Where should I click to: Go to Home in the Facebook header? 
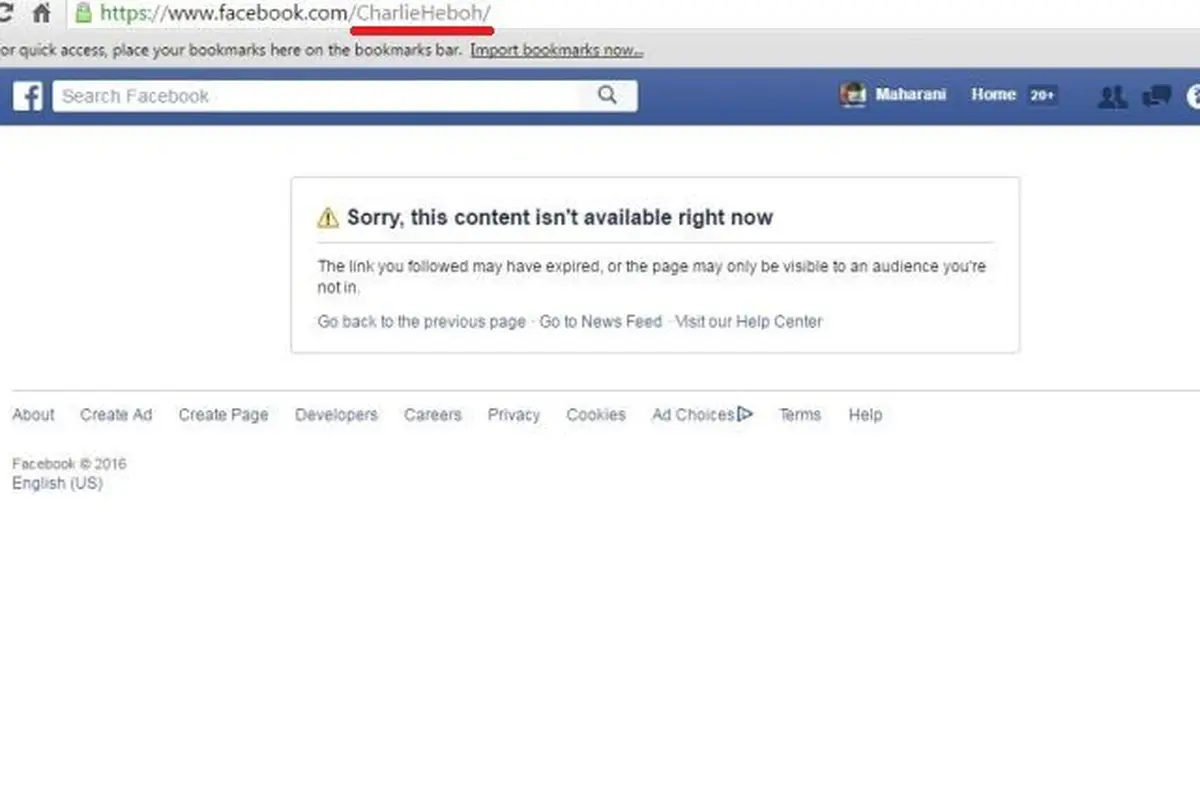[x=993, y=95]
